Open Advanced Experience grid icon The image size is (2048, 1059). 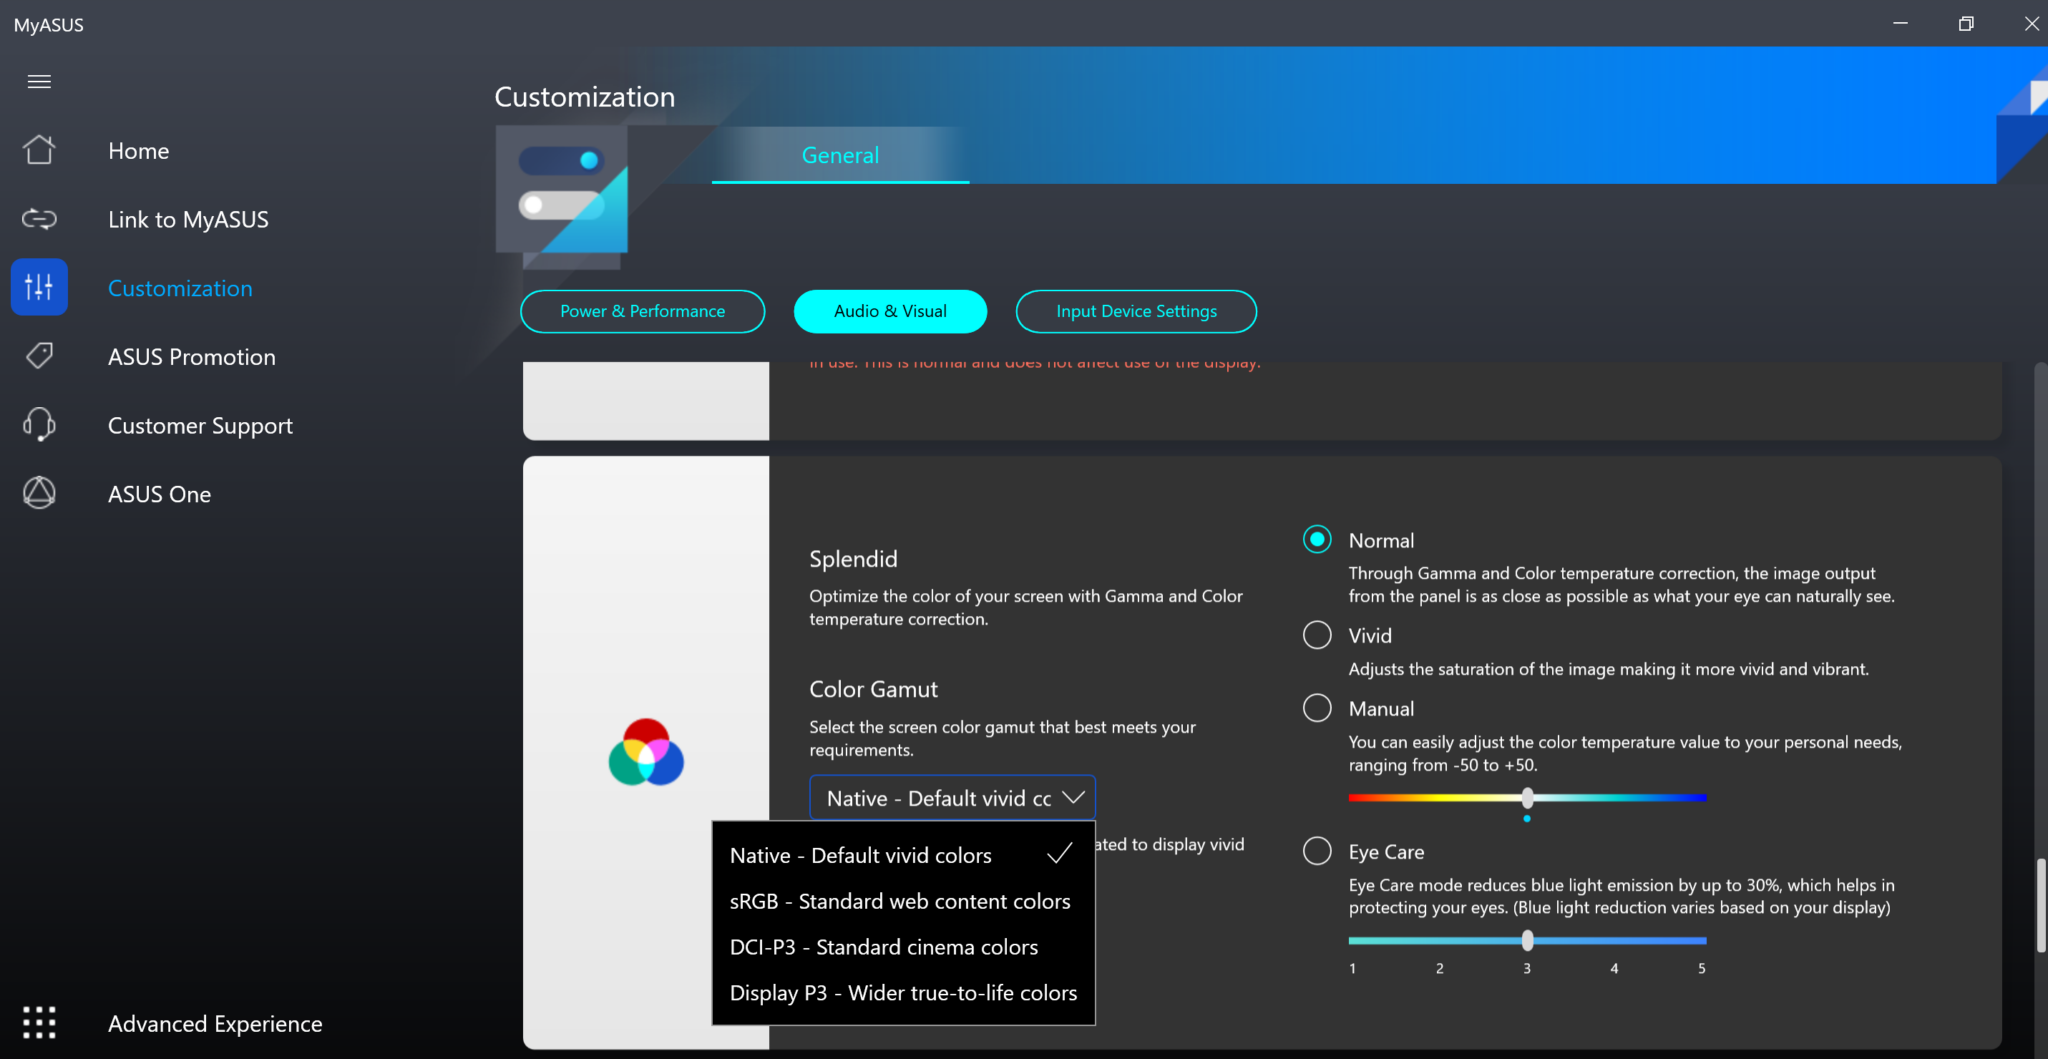pos(39,1023)
